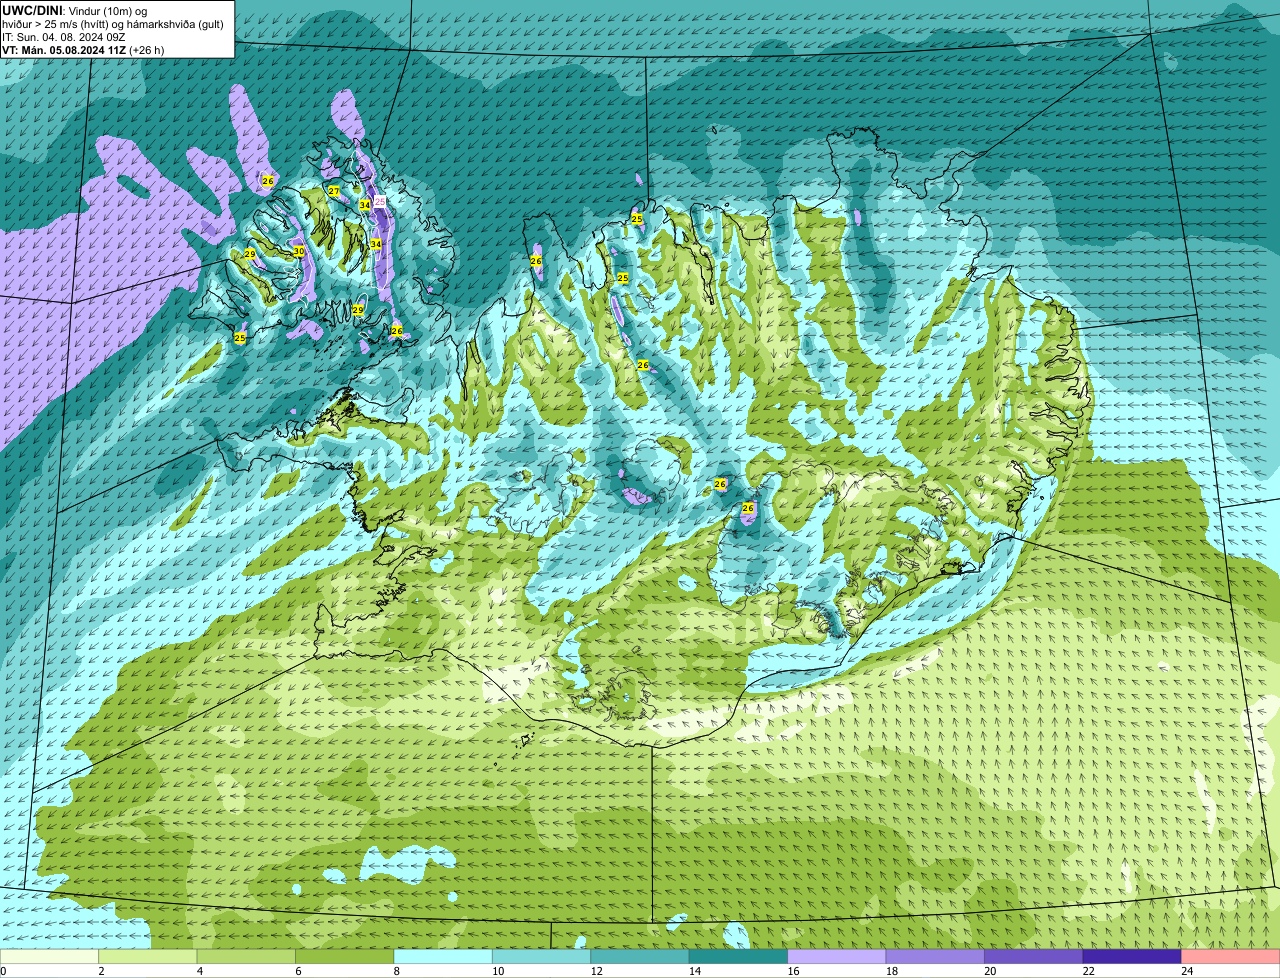Click the legend scale label '0'
The height and width of the screenshot is (978, 1280).
[3, 971]
